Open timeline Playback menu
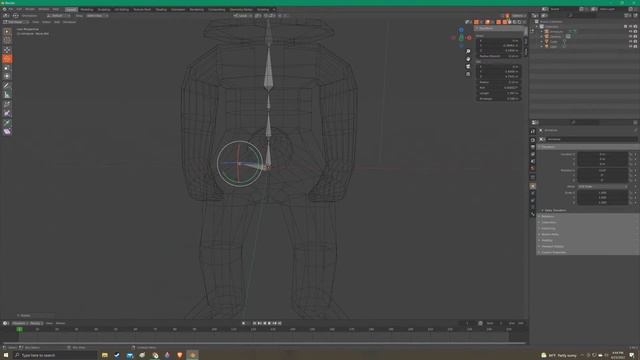The height and width of the screenshot is (360, 640). (19, 323)
